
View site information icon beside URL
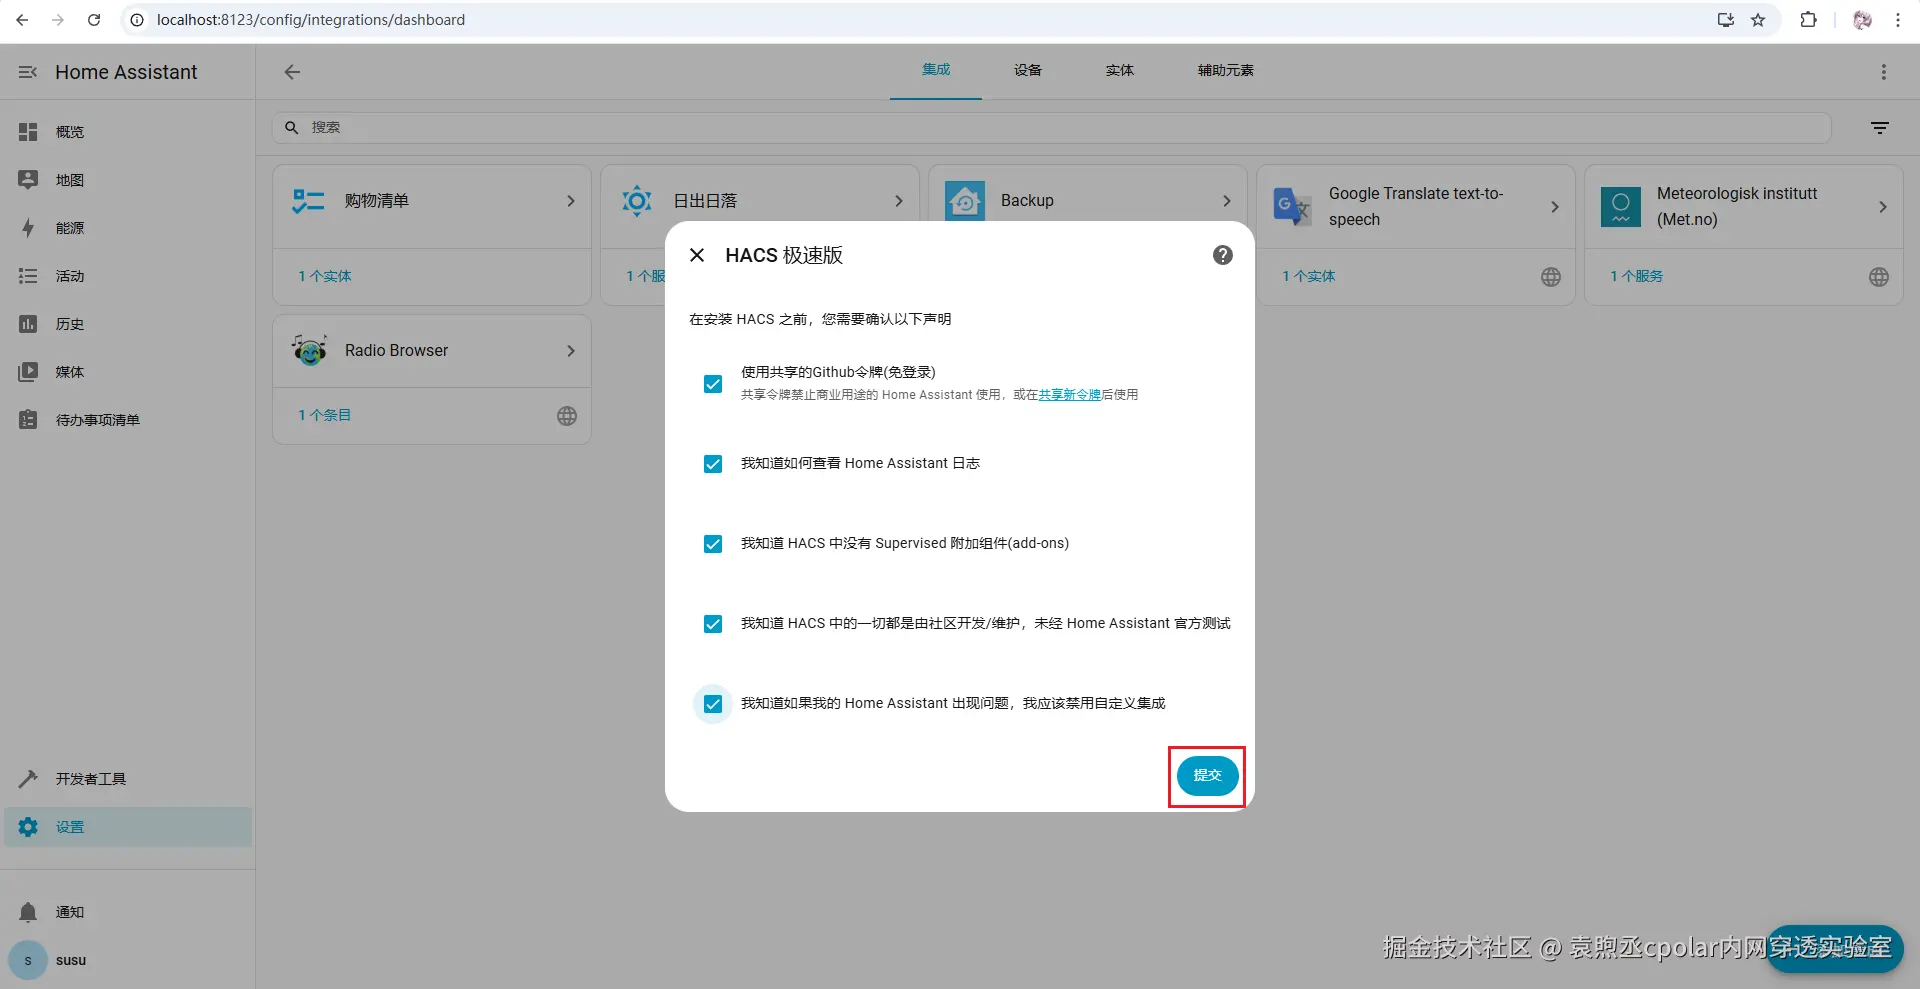(x=138, y=20)
